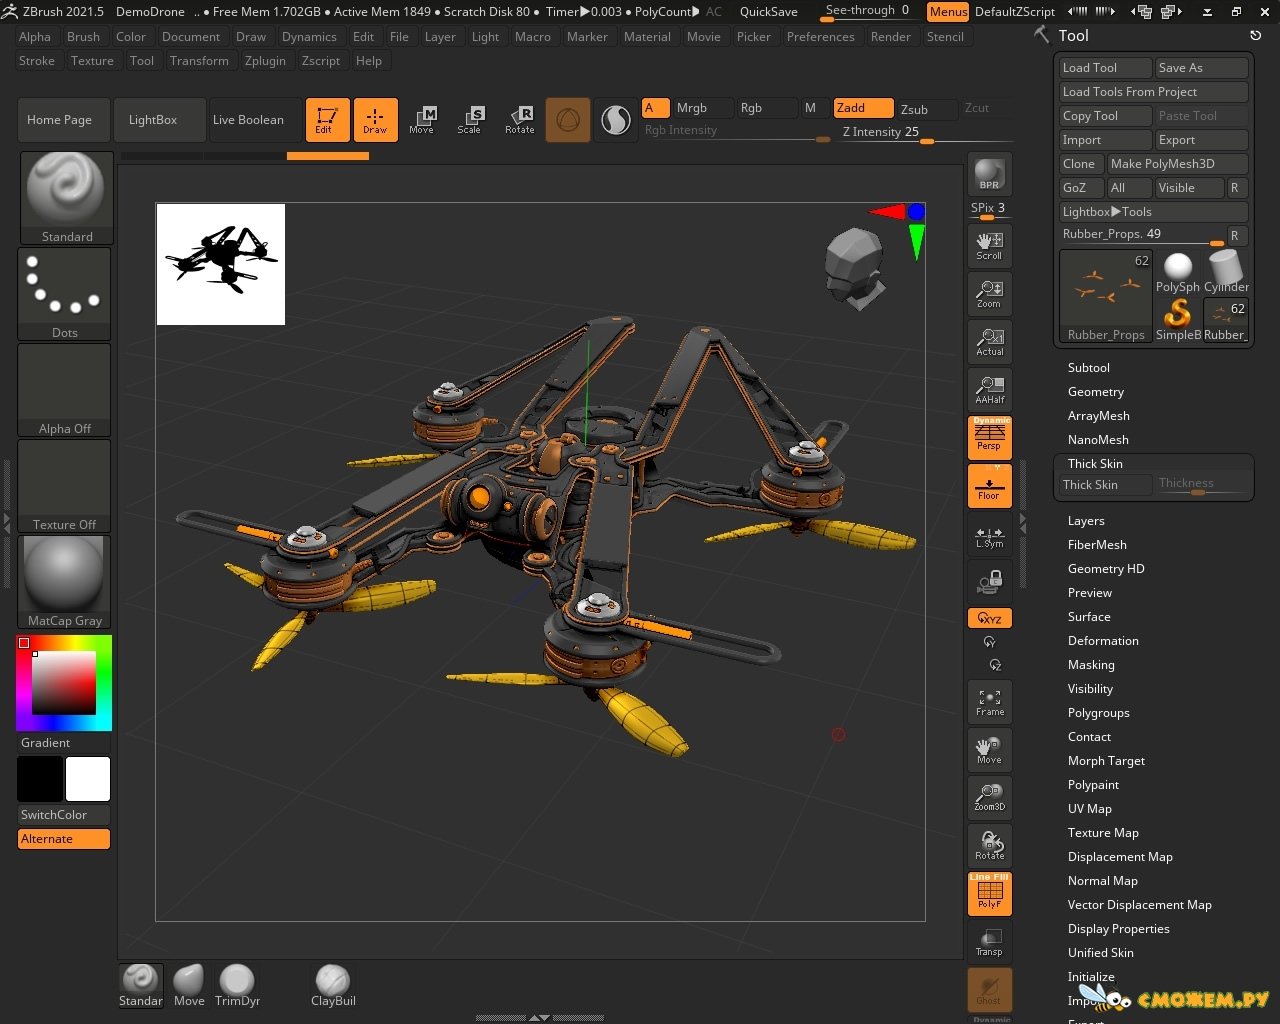Select the Move transform tool
This screenshot has width=1280, height=1024.
[x=421, y=119]
